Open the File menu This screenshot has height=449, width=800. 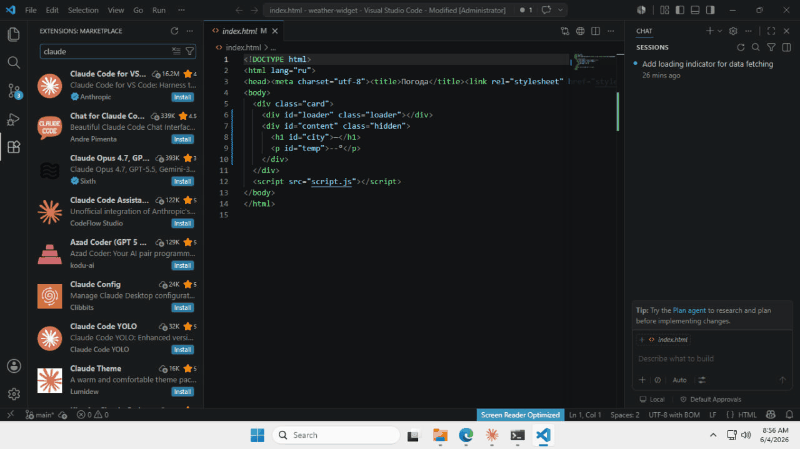click(x=31, y=10)
